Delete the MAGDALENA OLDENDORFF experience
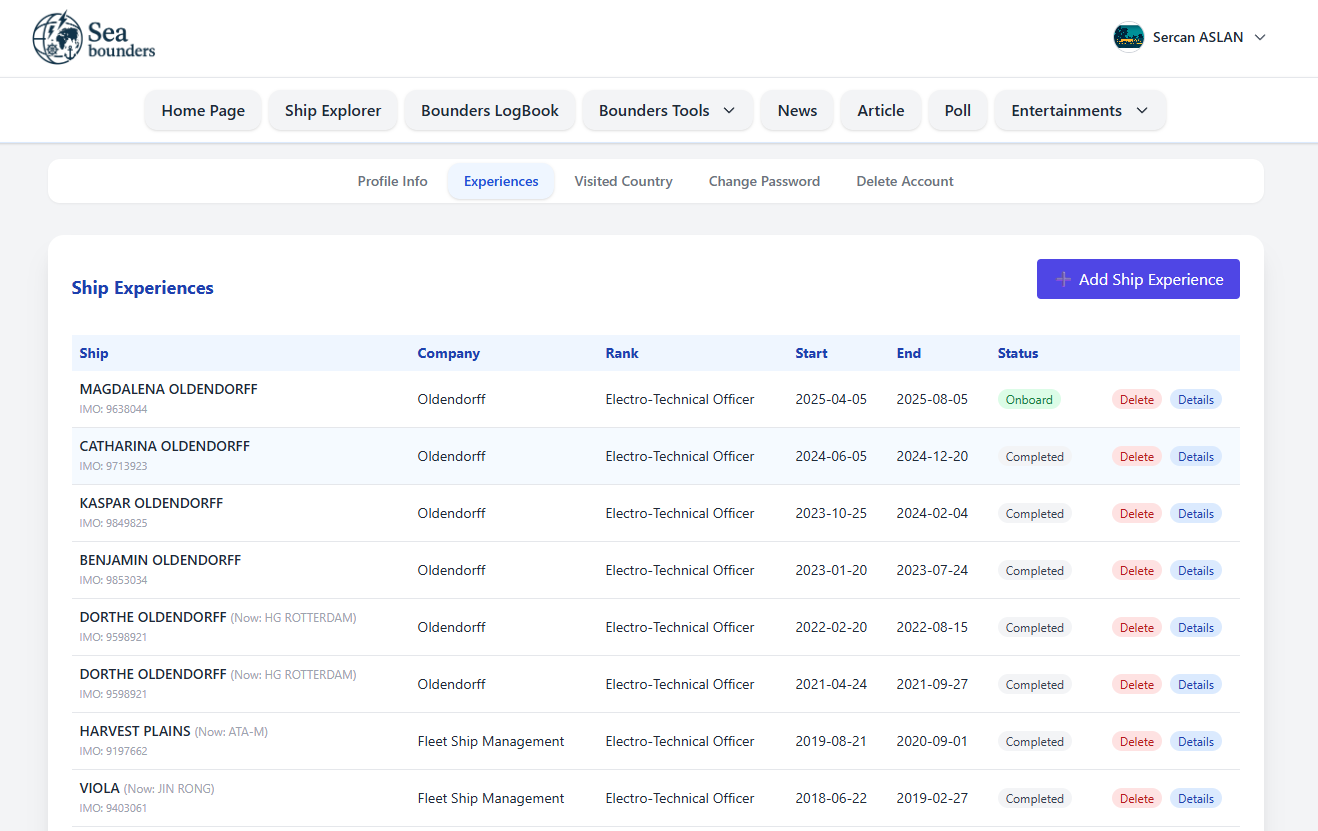This screenshot has width=1318, height=831. [x=1136, y=400]
